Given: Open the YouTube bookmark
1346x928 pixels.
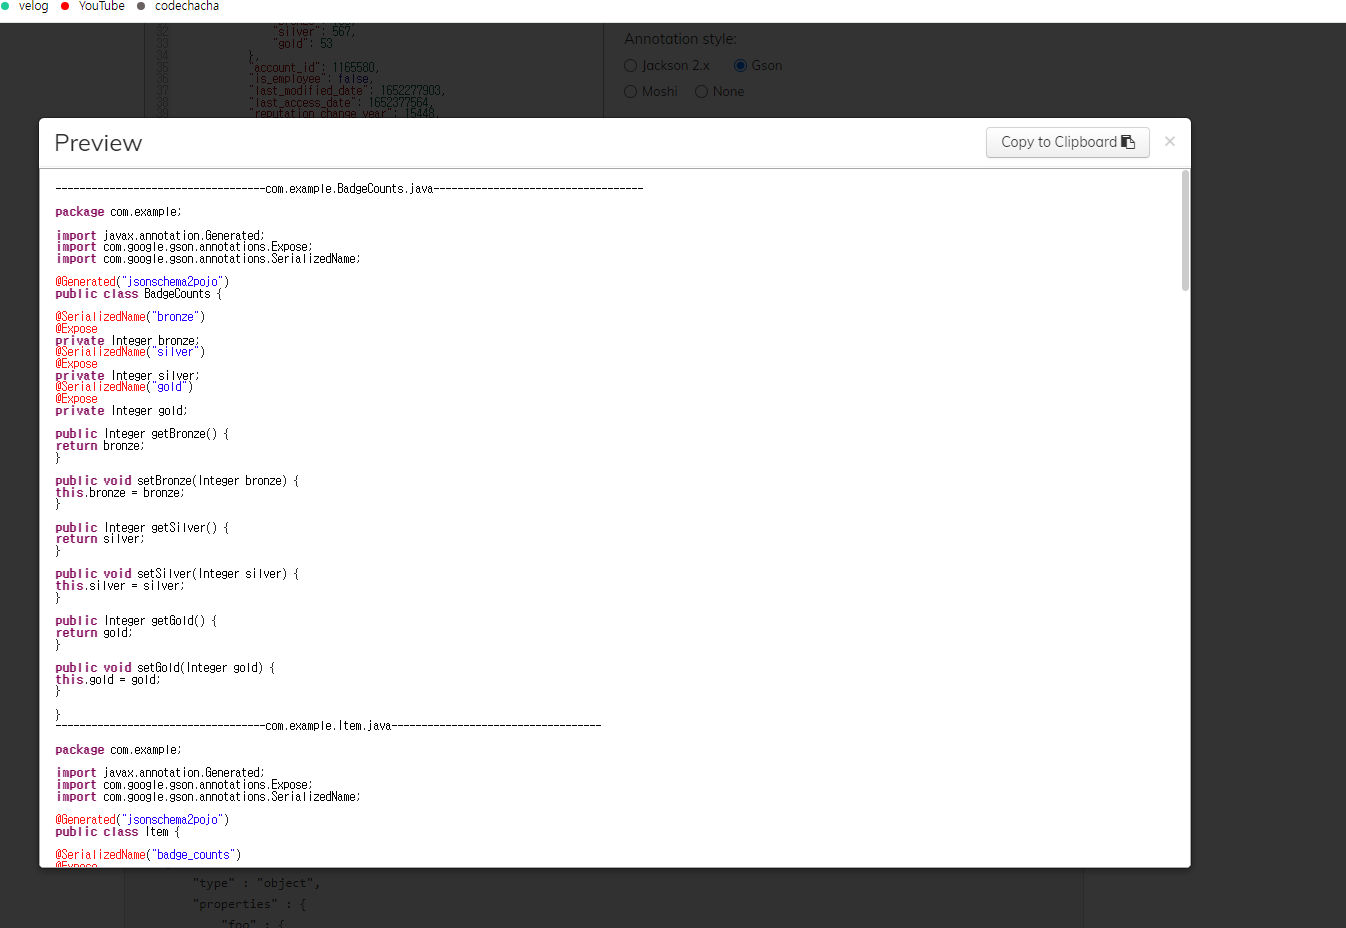Looking at the screenshot, I should pos(93,6).
